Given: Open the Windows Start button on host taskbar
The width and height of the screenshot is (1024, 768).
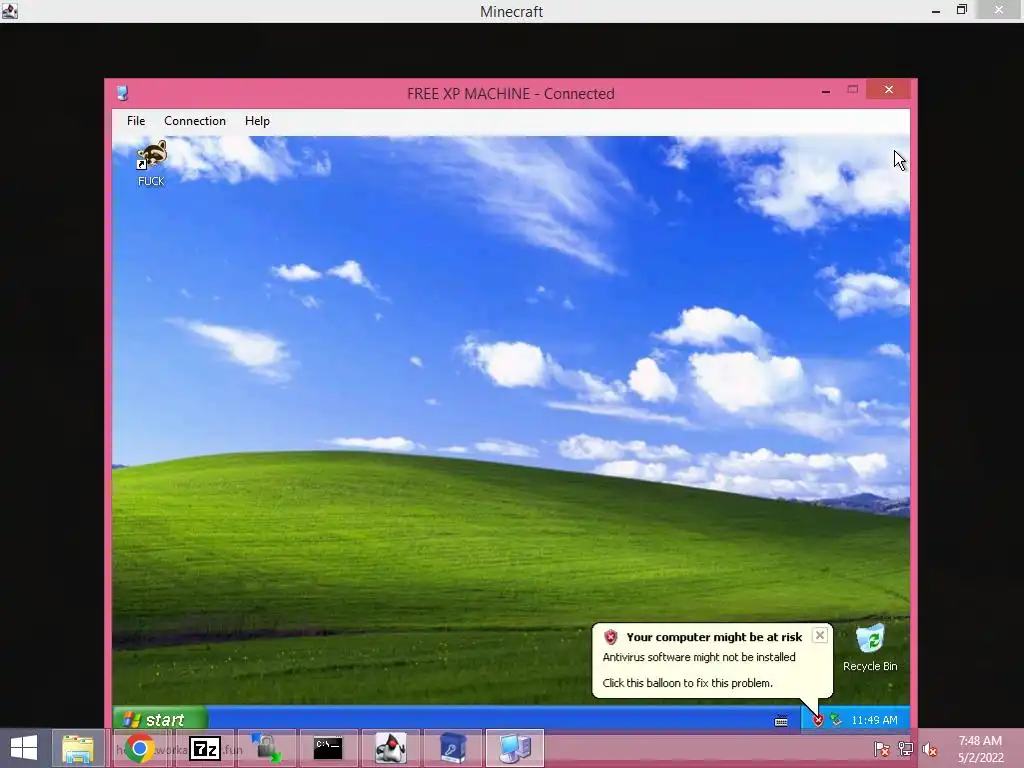Looking at the screenshot, I should [24, 748].
